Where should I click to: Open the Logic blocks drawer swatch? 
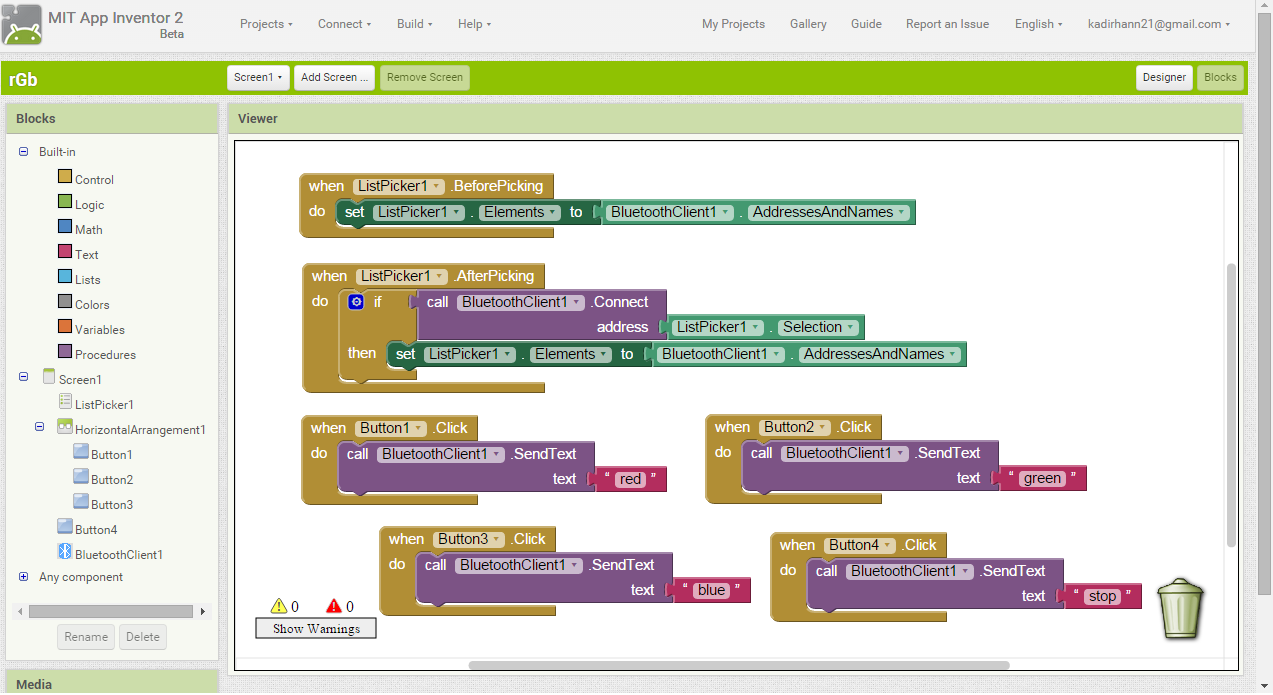[65, 203]
